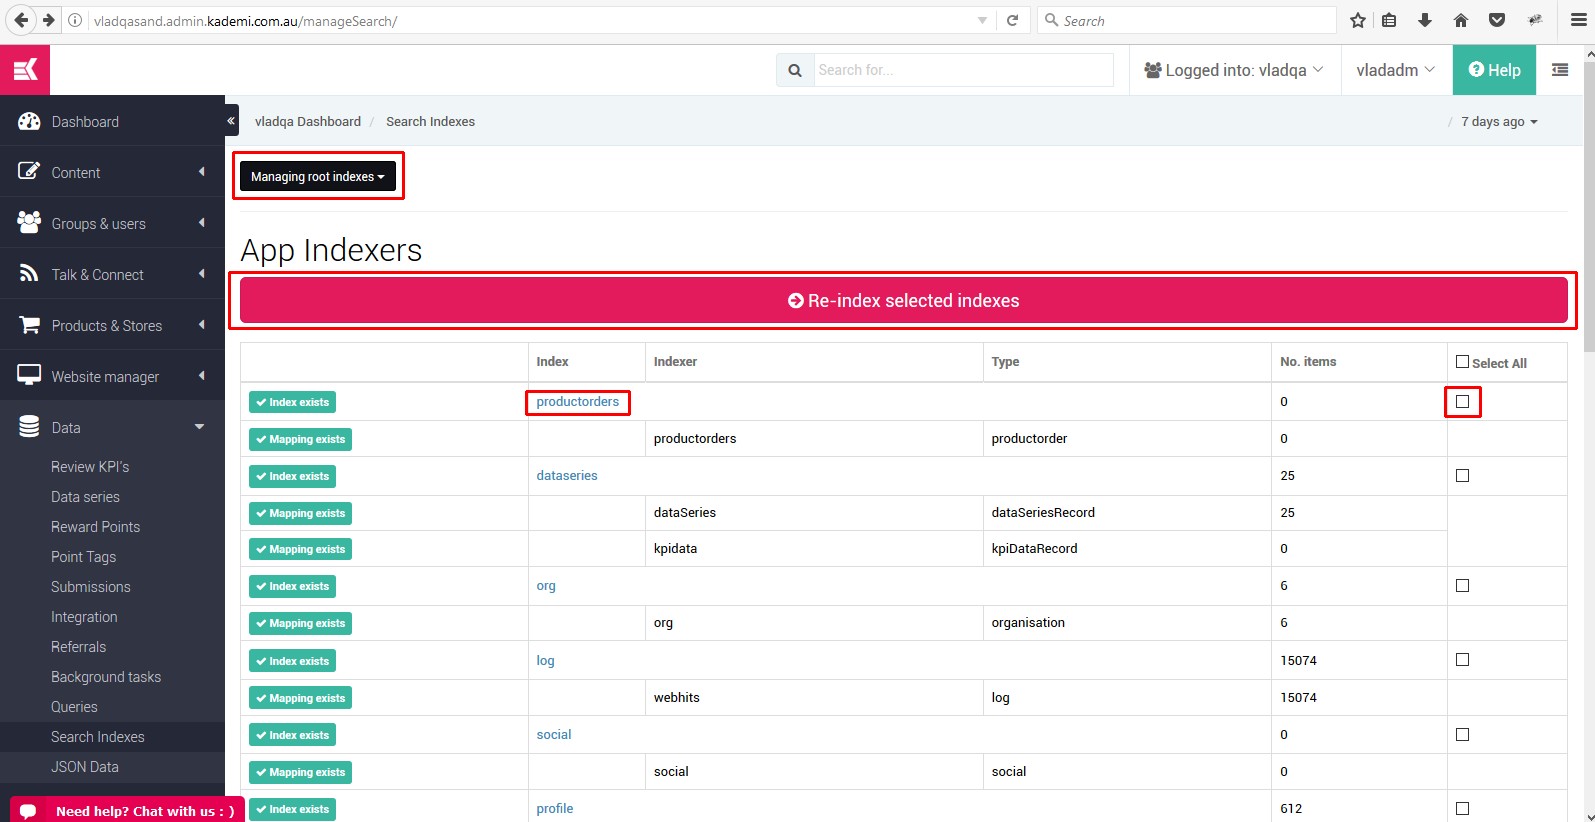Click the Content edit icon
1595x822 pixels.
(29, 171)
